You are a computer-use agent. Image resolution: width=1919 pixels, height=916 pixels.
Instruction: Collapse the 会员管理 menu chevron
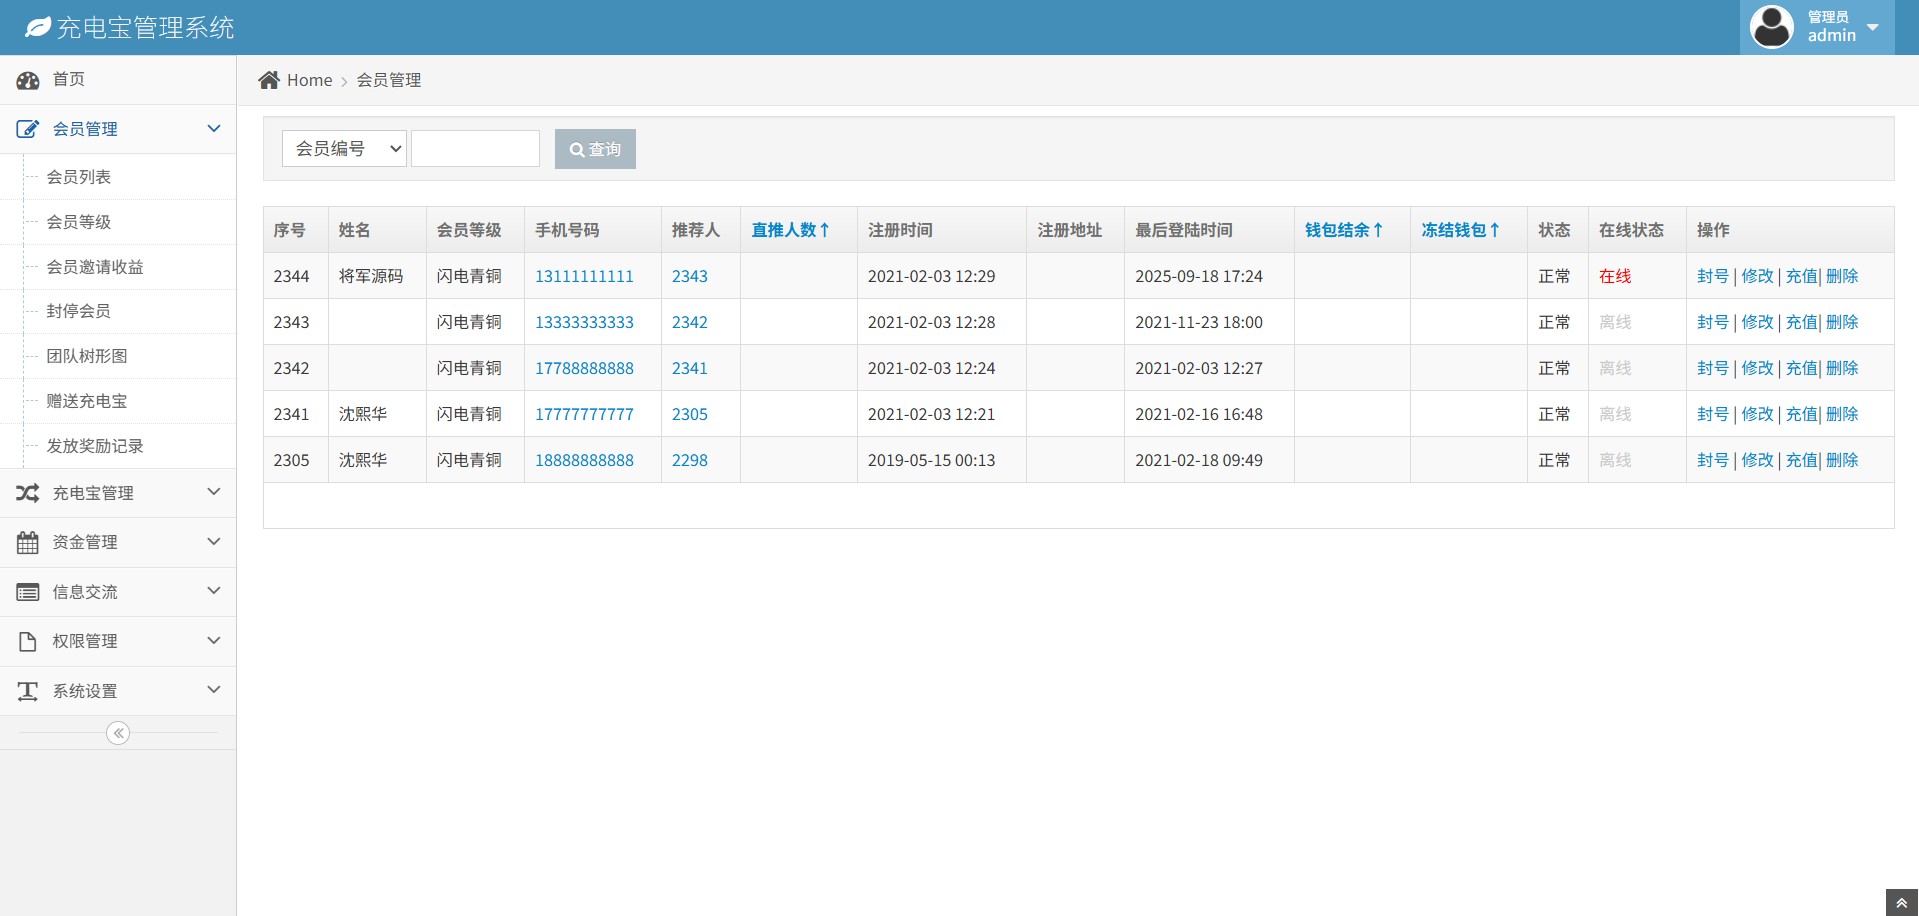(213, 129)
